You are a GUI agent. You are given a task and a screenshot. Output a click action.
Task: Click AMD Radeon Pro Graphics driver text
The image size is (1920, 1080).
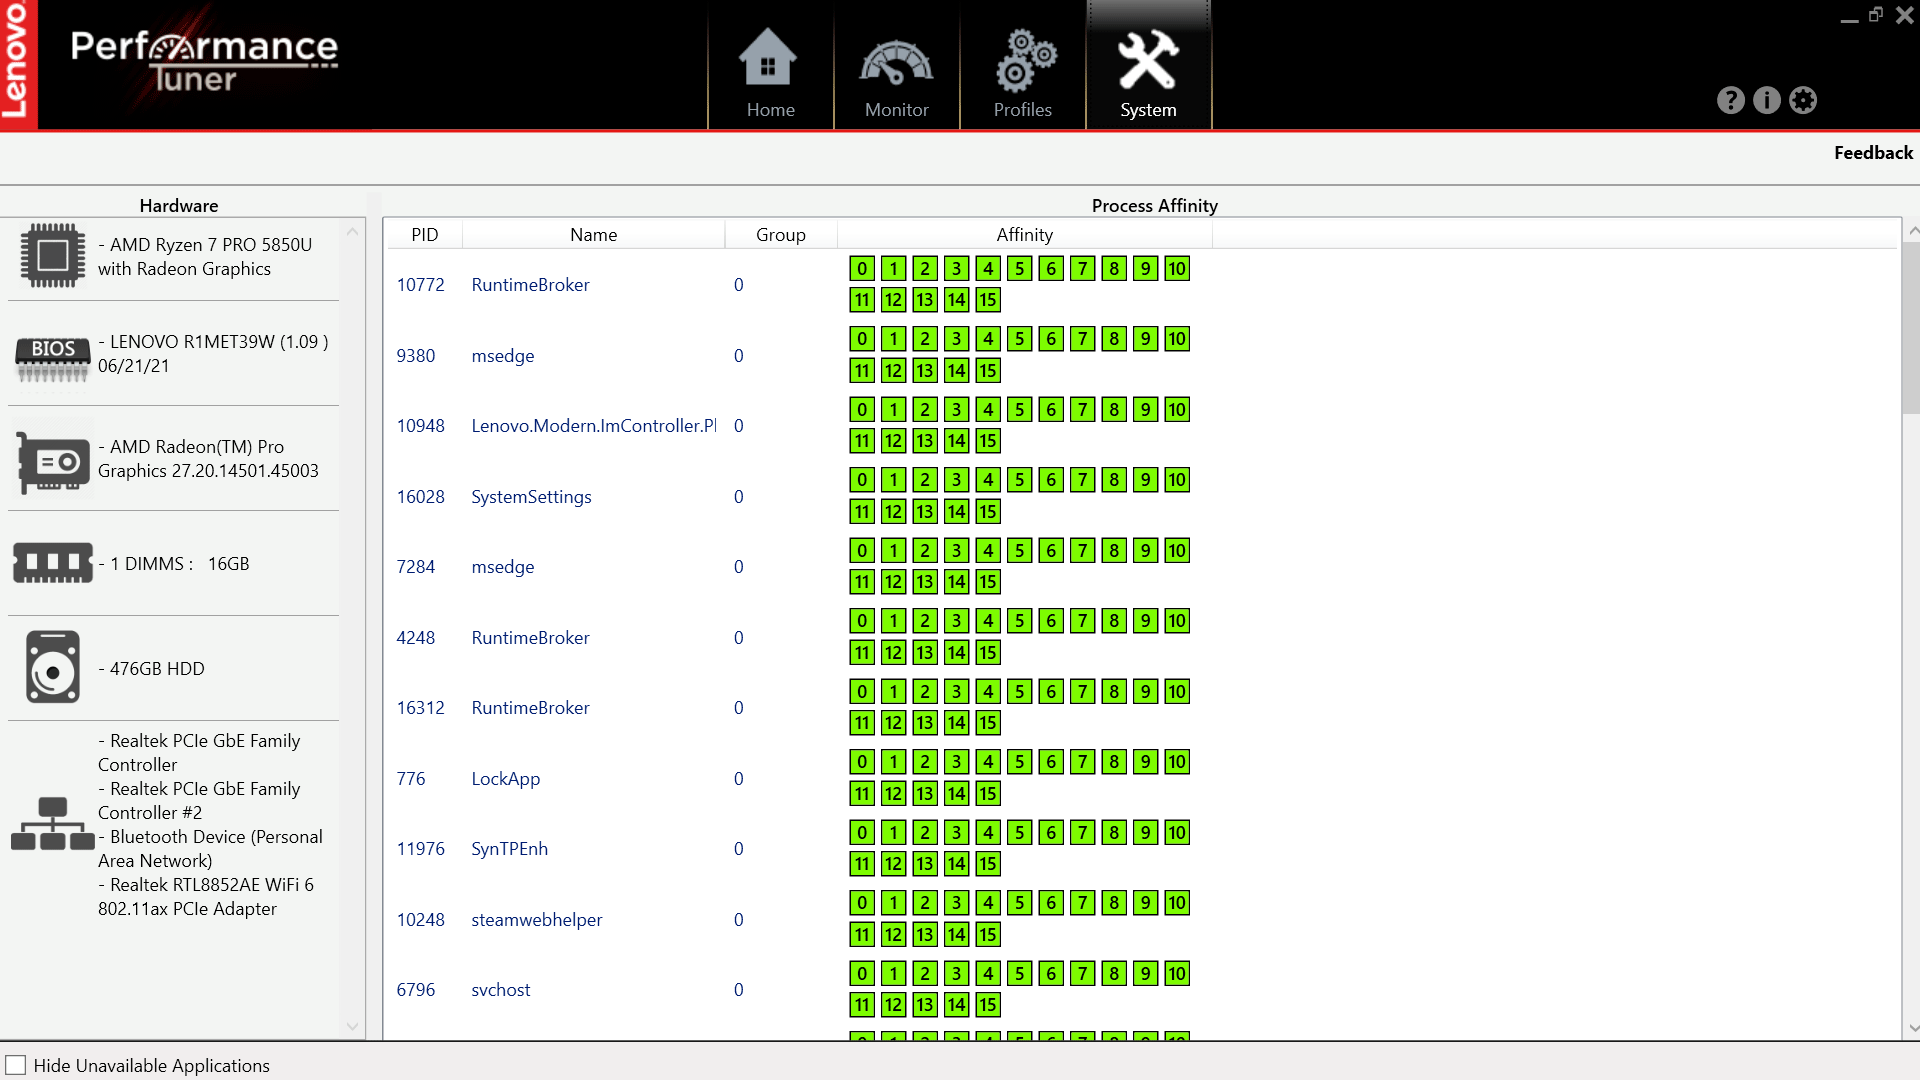208,458
